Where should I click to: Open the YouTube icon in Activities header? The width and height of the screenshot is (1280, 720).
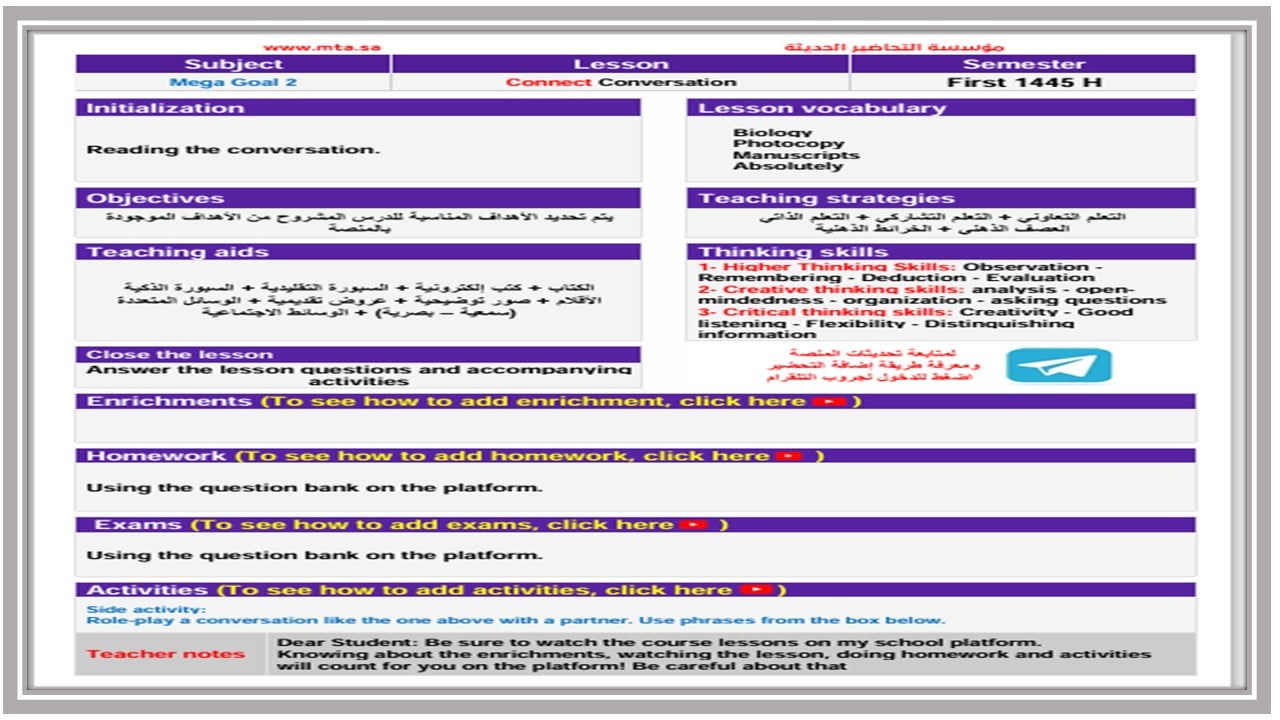point(757,590)
